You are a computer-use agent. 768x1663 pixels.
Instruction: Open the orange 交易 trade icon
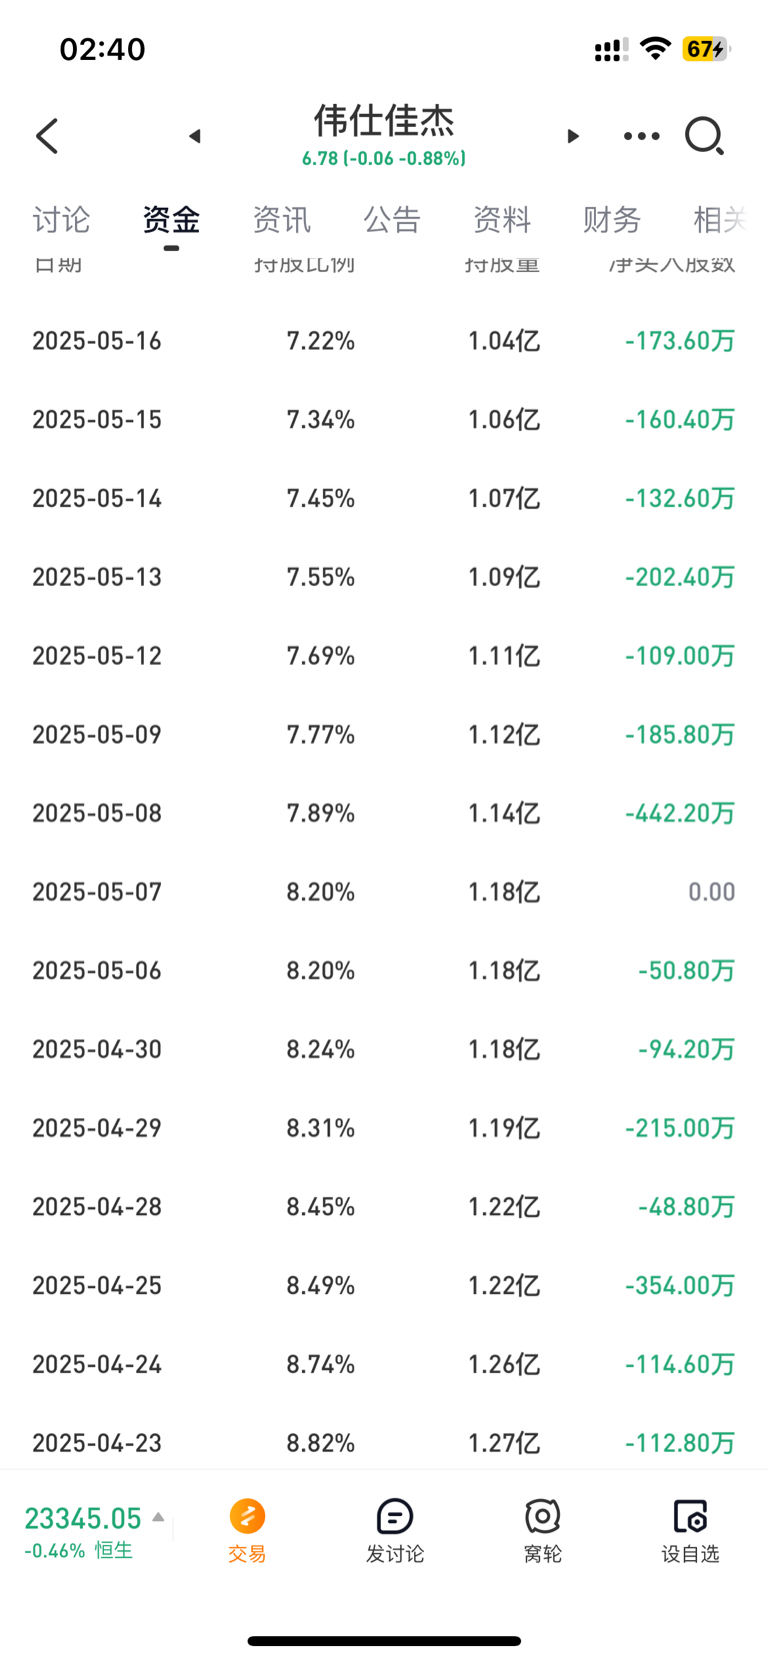coord(247,1516)
